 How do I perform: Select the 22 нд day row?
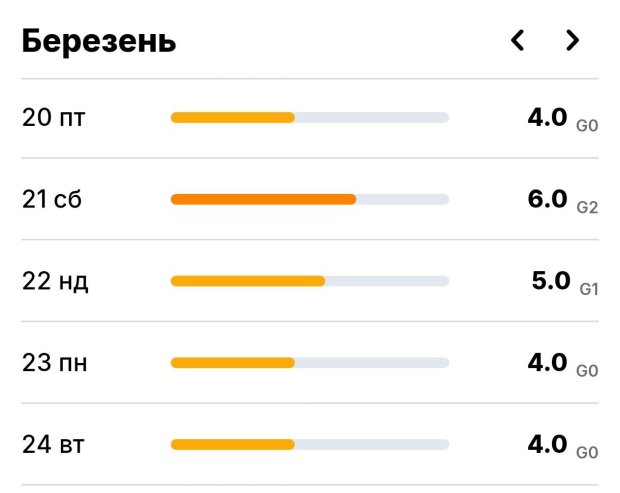[56, 281]
